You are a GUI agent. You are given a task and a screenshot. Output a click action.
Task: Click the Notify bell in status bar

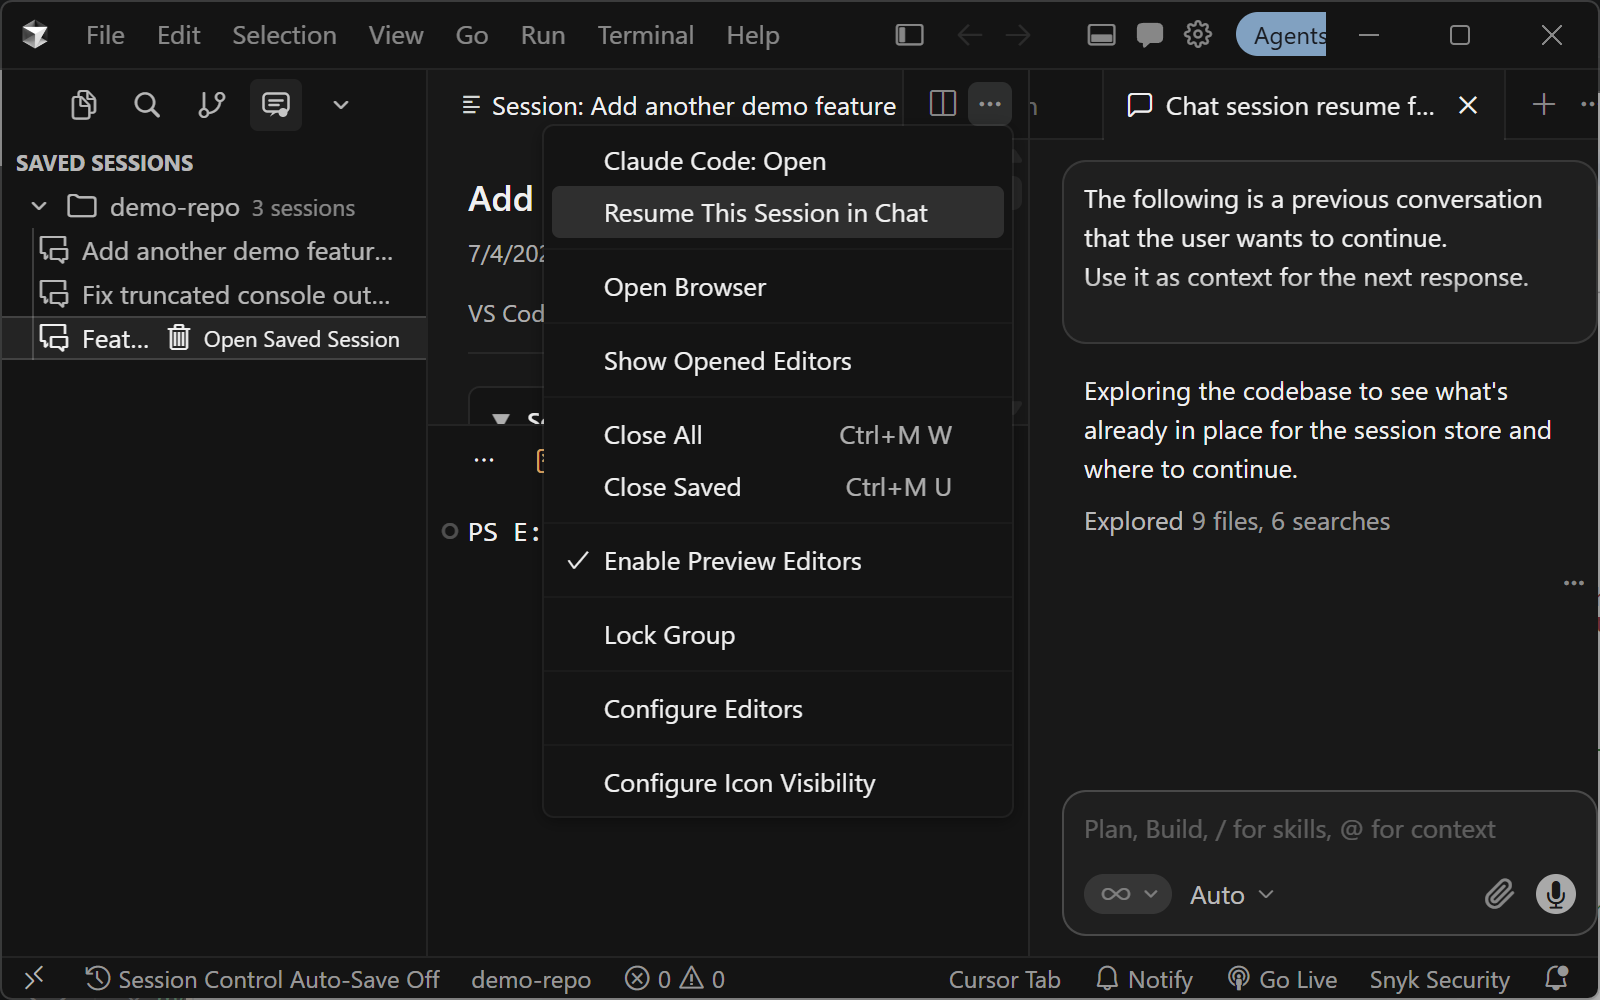click(1145, 979)
